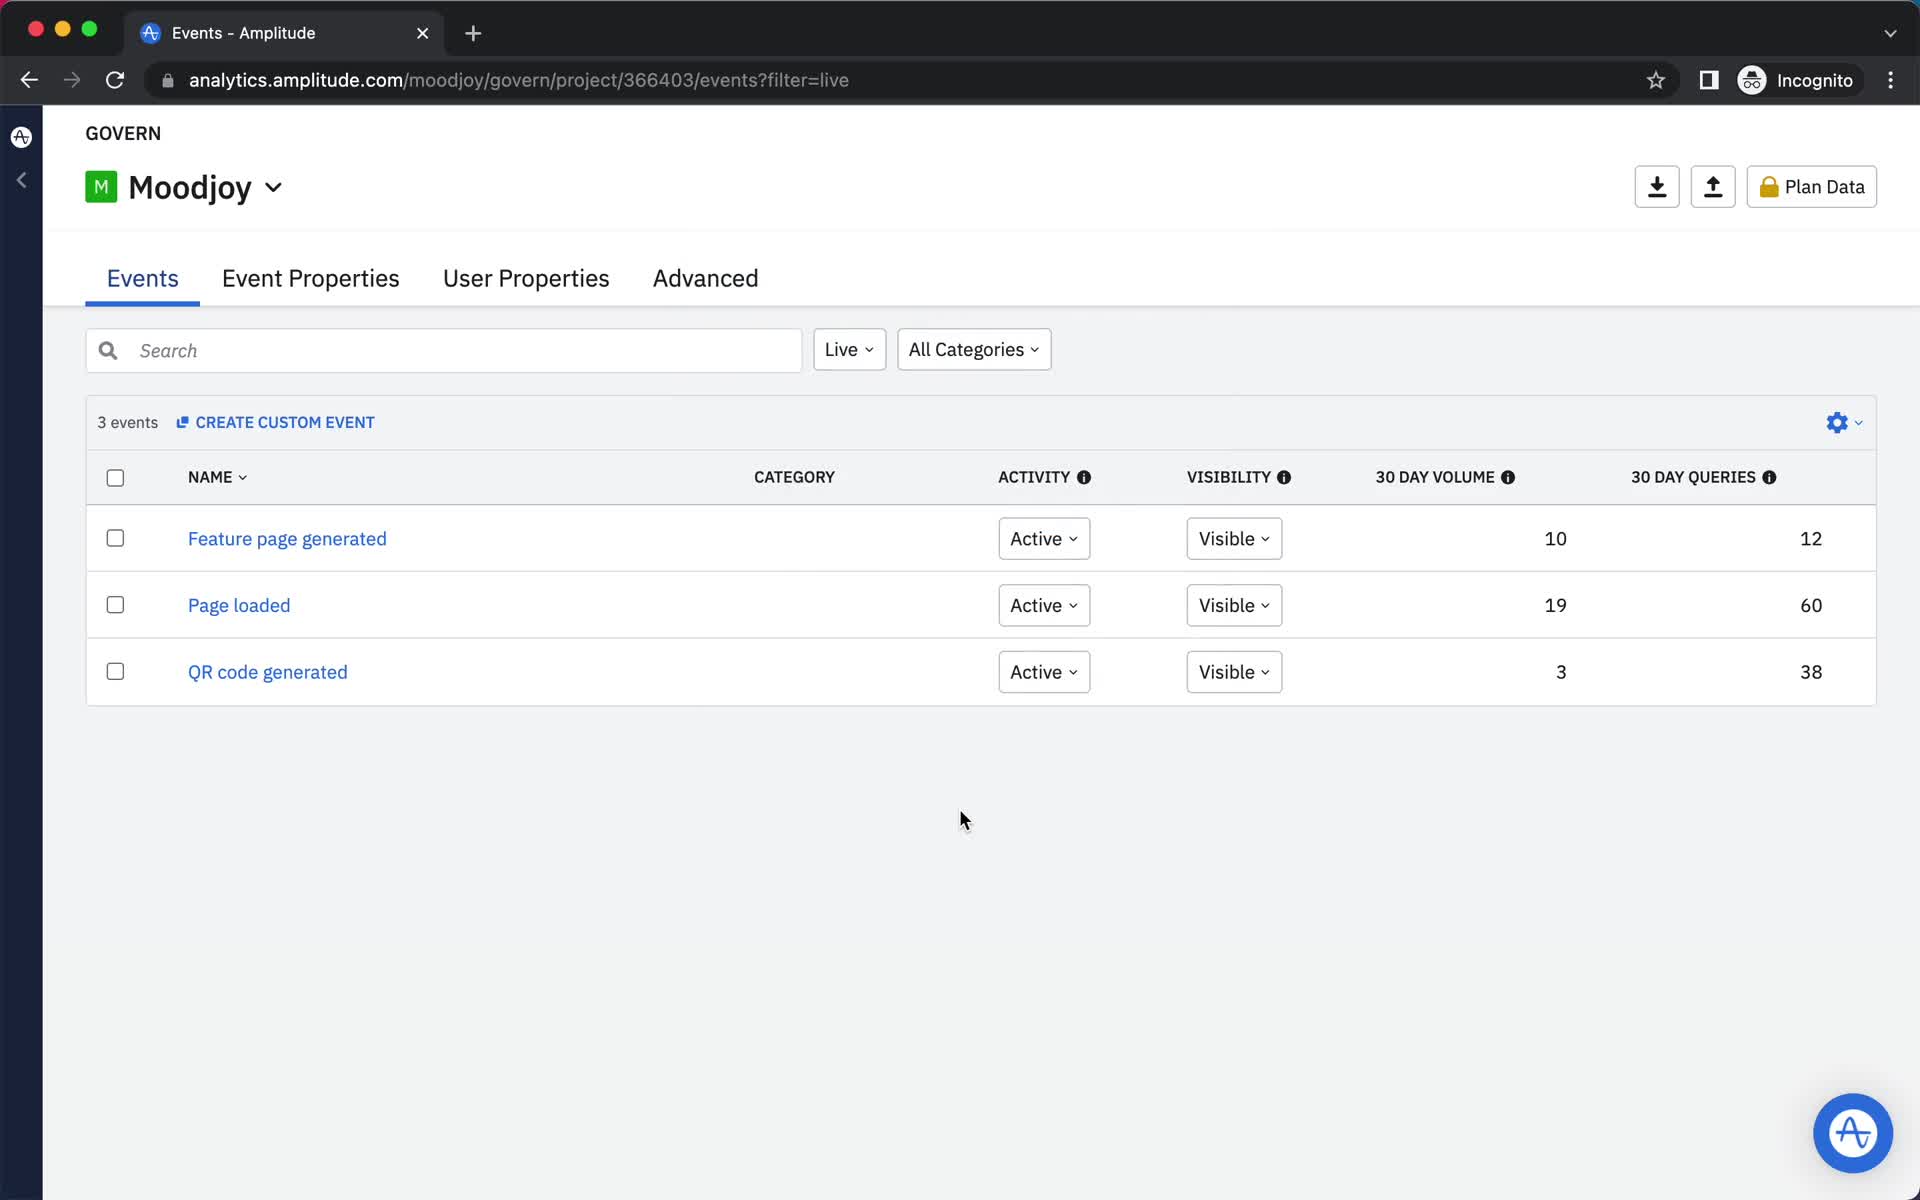Open Active dropdown for QR code generated
The image size is (1920, 1200).
[x=1044, y=672]
